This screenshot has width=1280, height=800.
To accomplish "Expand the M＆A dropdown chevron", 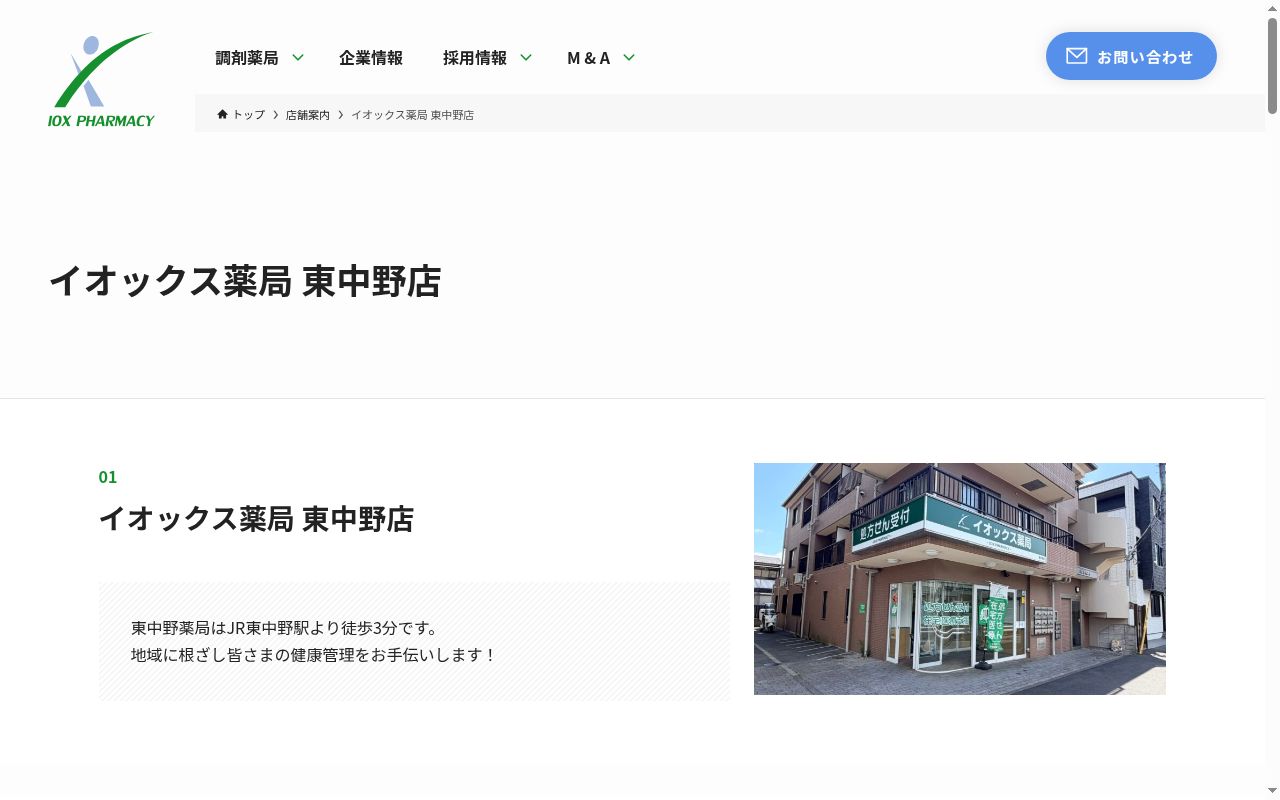I will click(629, 57).
